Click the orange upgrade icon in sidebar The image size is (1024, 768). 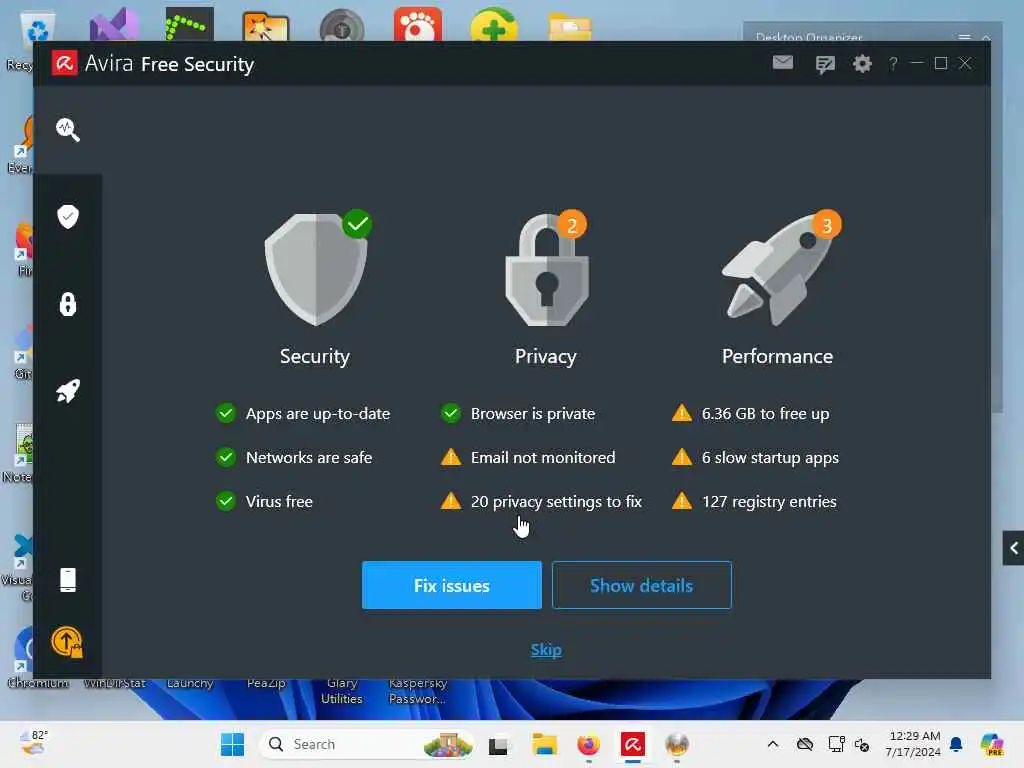(67, 643)
